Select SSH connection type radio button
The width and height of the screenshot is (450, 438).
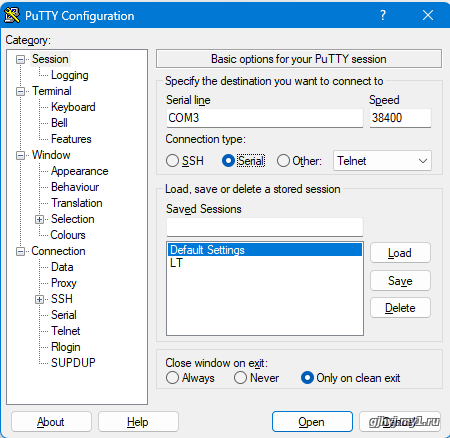(172, 161)
